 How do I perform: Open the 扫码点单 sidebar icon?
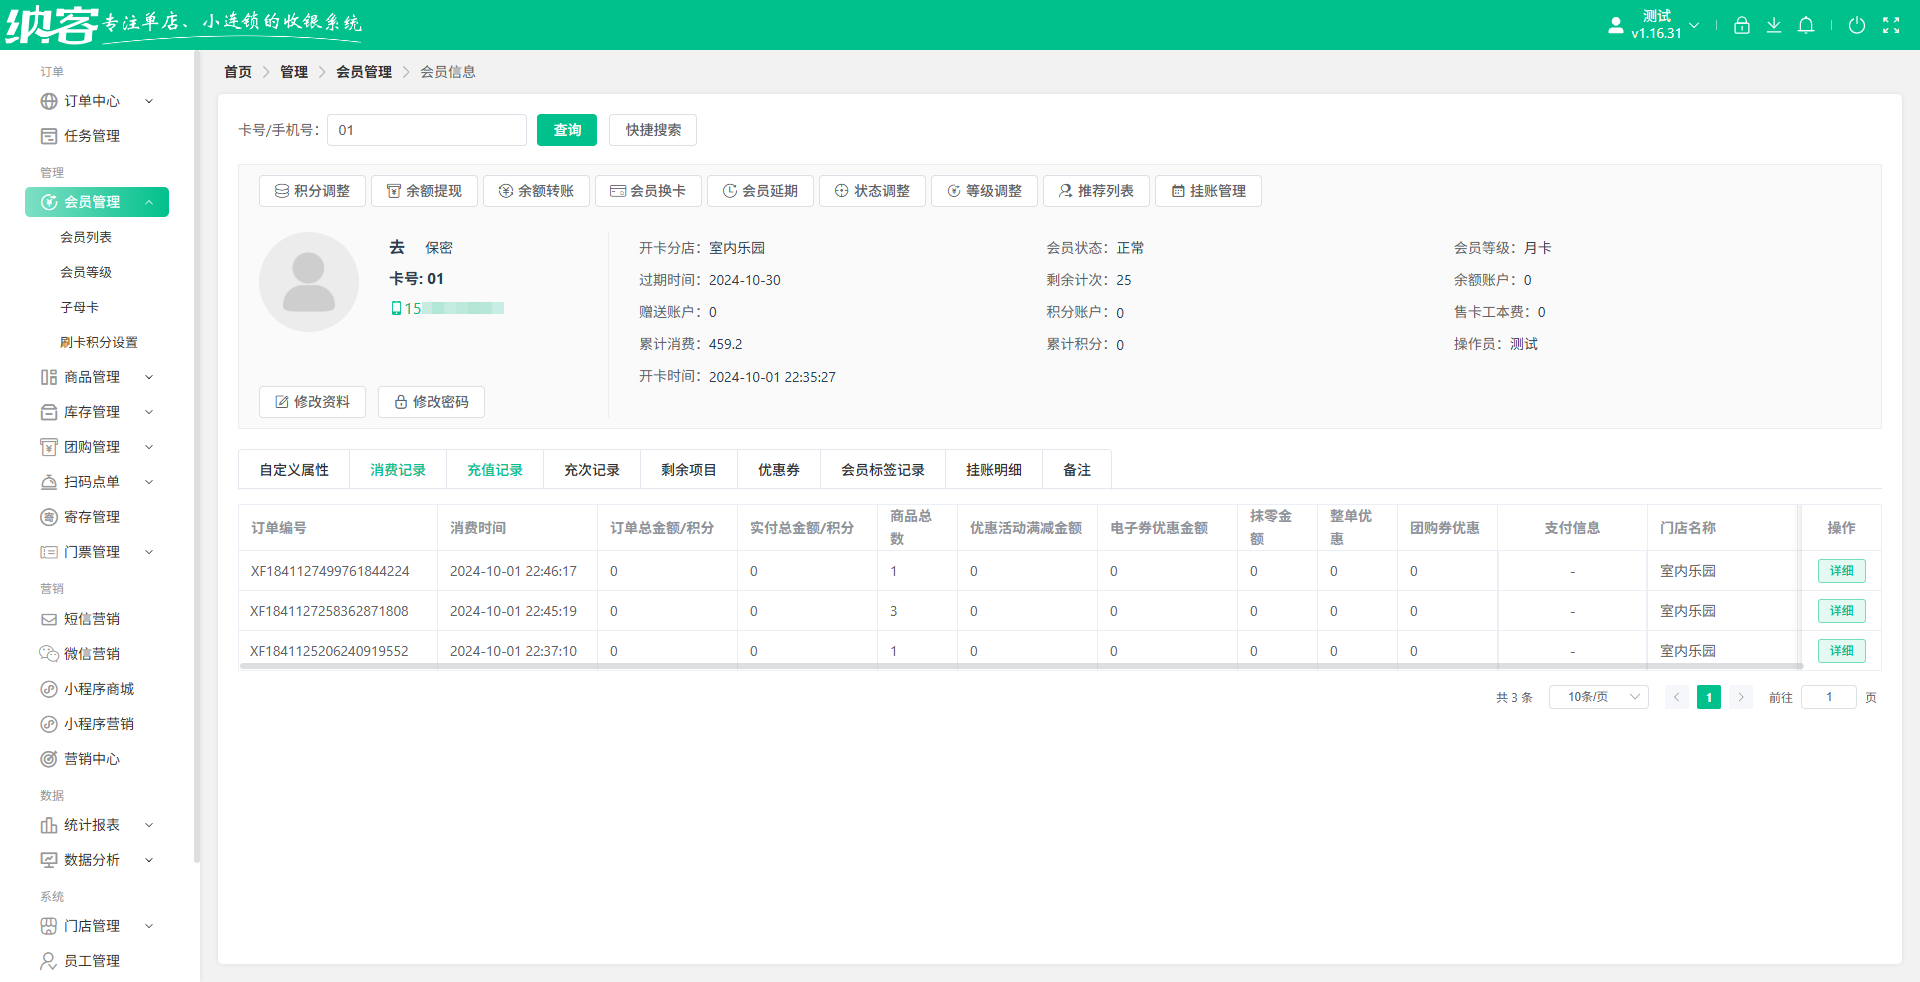tap(49, 482)
